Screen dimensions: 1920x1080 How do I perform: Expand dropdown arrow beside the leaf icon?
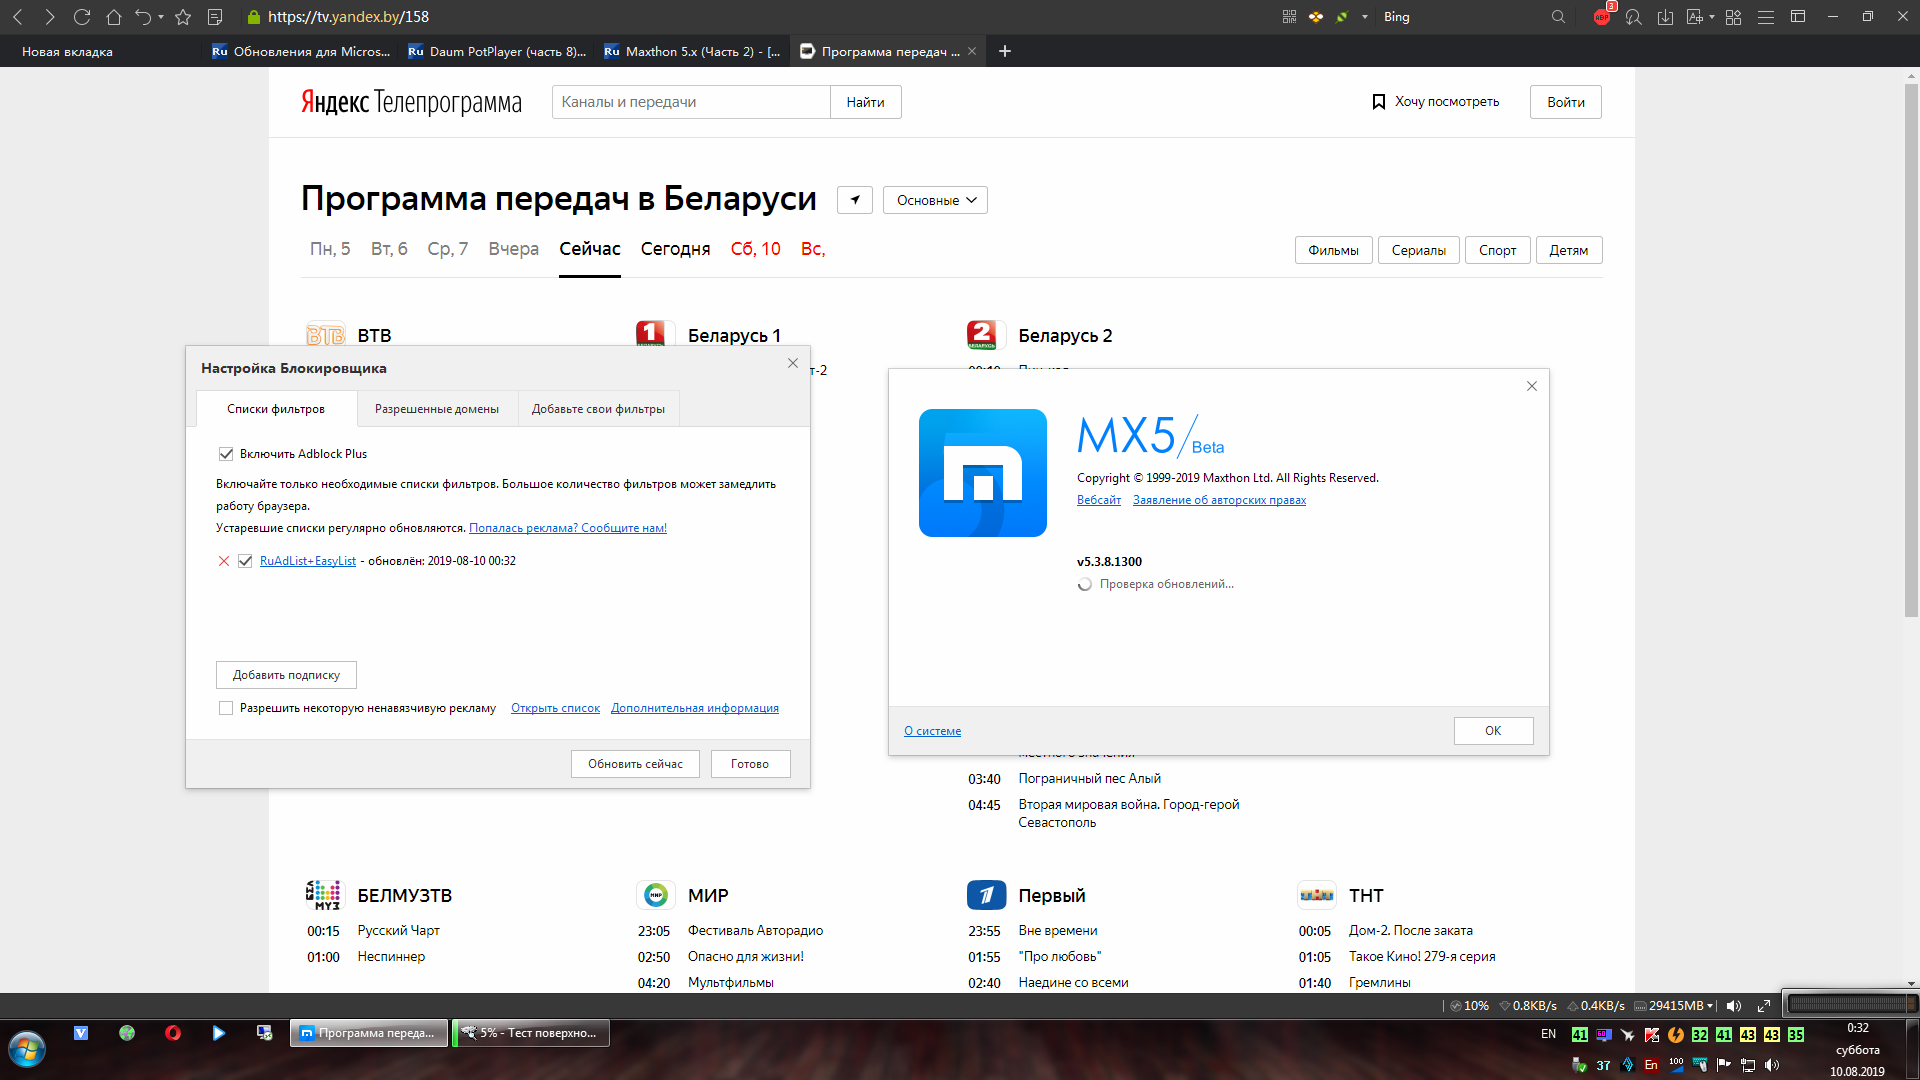(1364, 17)
